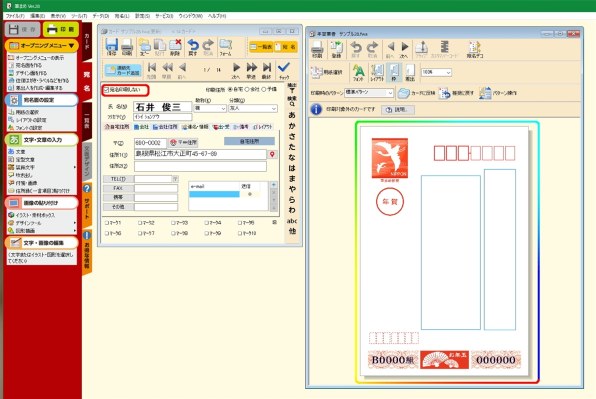Open the ツール menu

(x=79, y=16)
